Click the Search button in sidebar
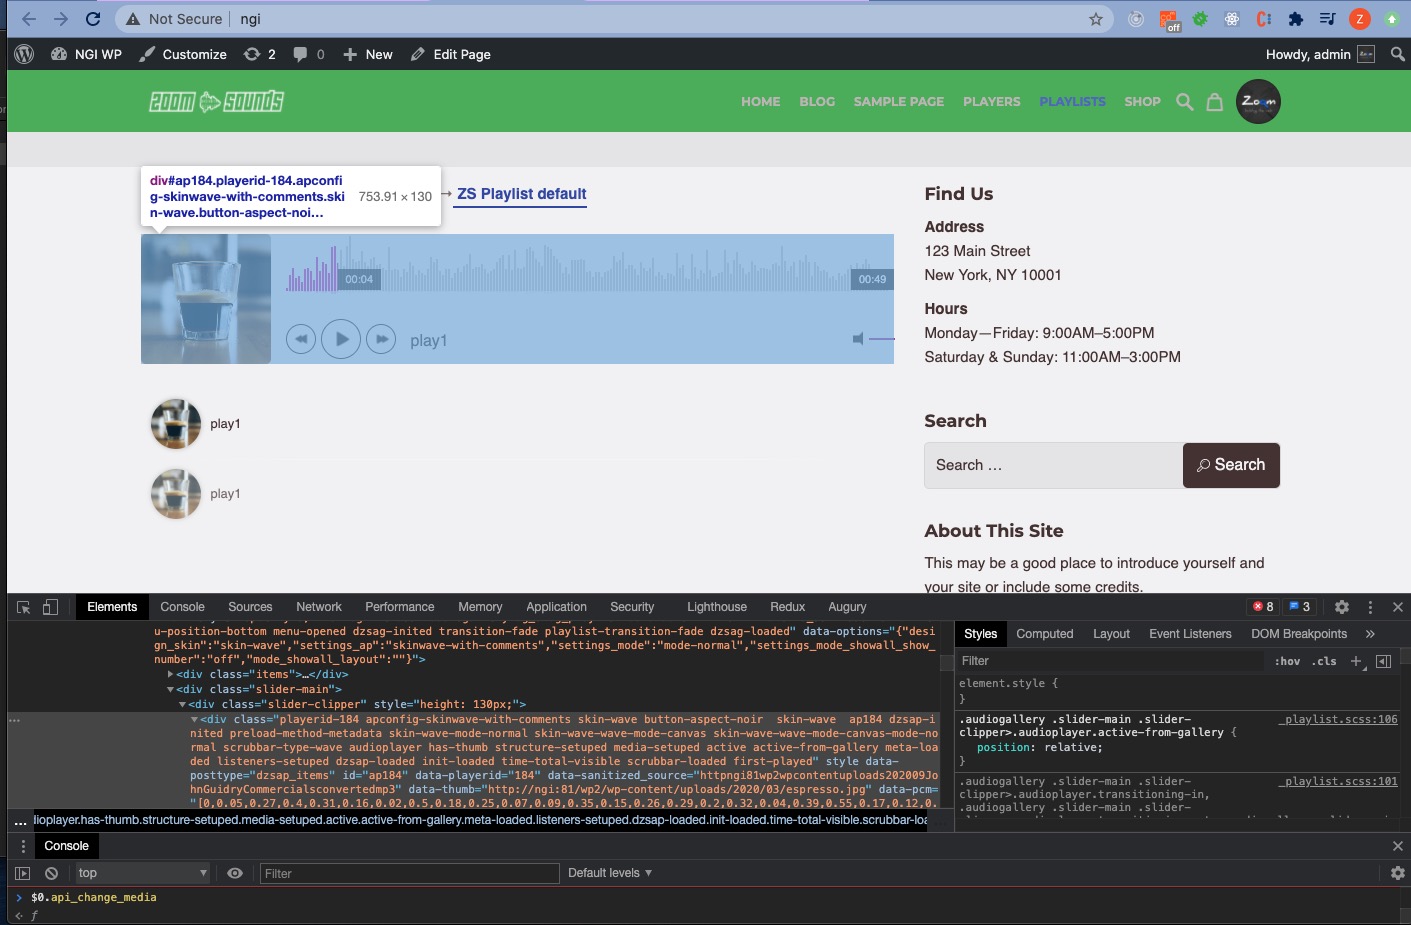Screen dimensions: 1411x925 [1231, 465]
